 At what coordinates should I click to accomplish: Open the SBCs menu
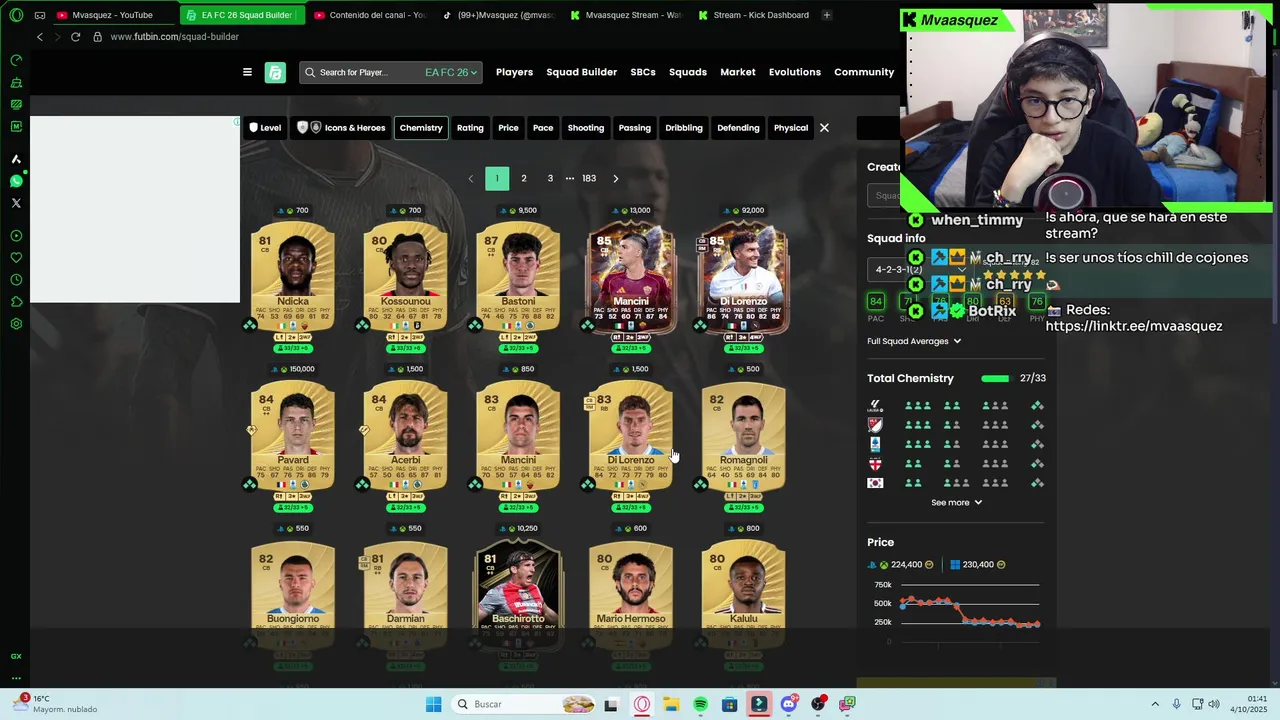click(643, 72)
